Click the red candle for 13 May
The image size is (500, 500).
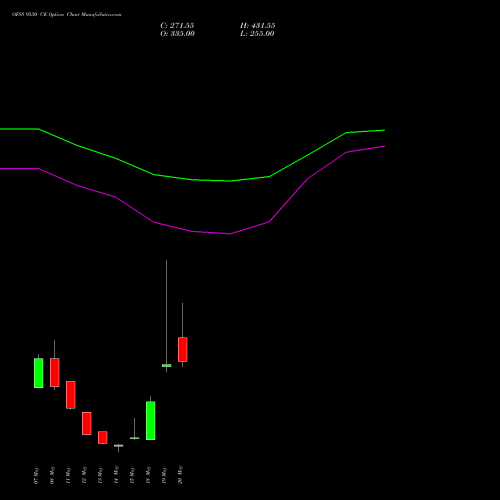[103, 437]
